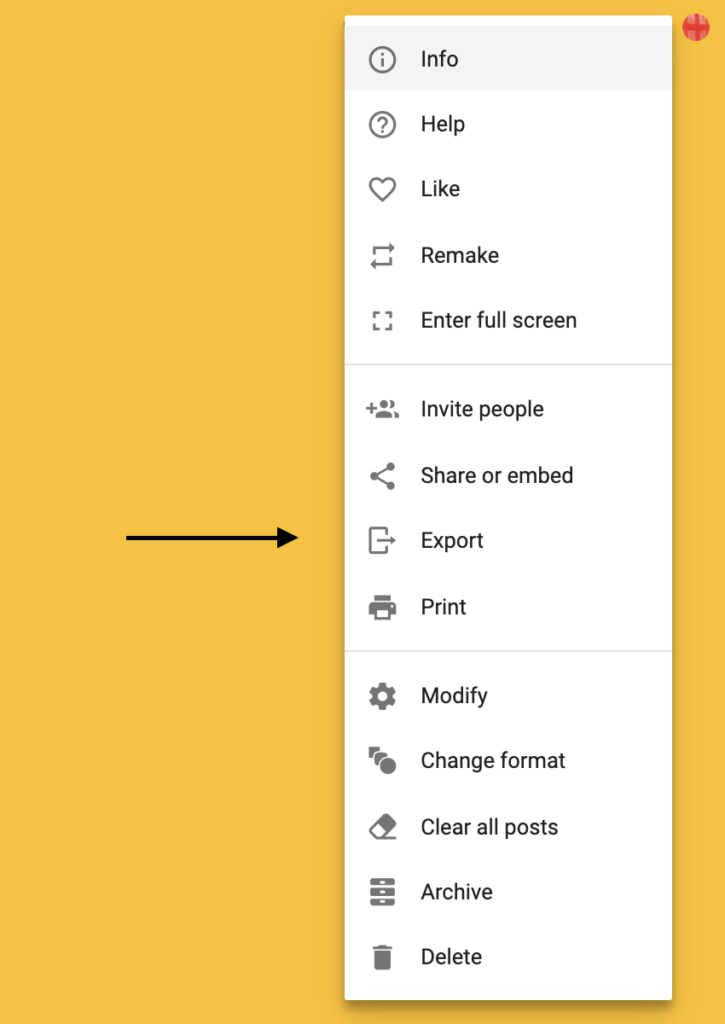Image resolution: width=725 pixels, height=1024 pixels.
Task: Choose Enter full screen from menu
Action: (x=508, y=321)
